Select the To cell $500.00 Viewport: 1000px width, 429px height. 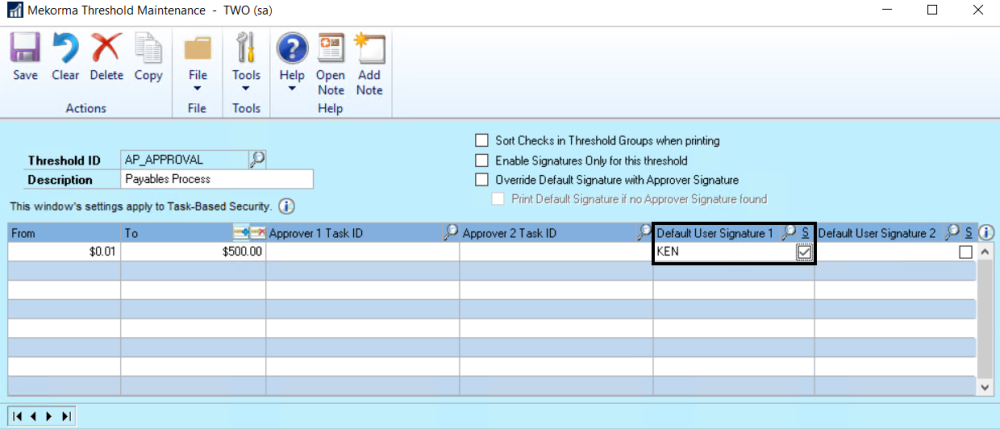193,252
